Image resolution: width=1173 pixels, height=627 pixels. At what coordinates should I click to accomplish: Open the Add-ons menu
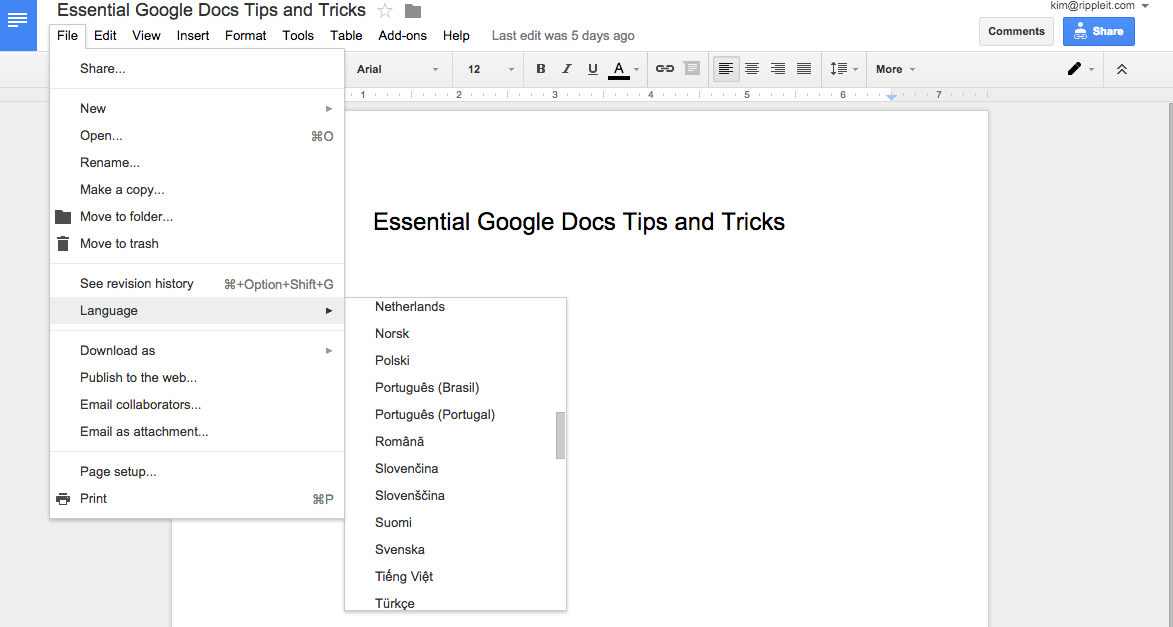tap(402, 35)
